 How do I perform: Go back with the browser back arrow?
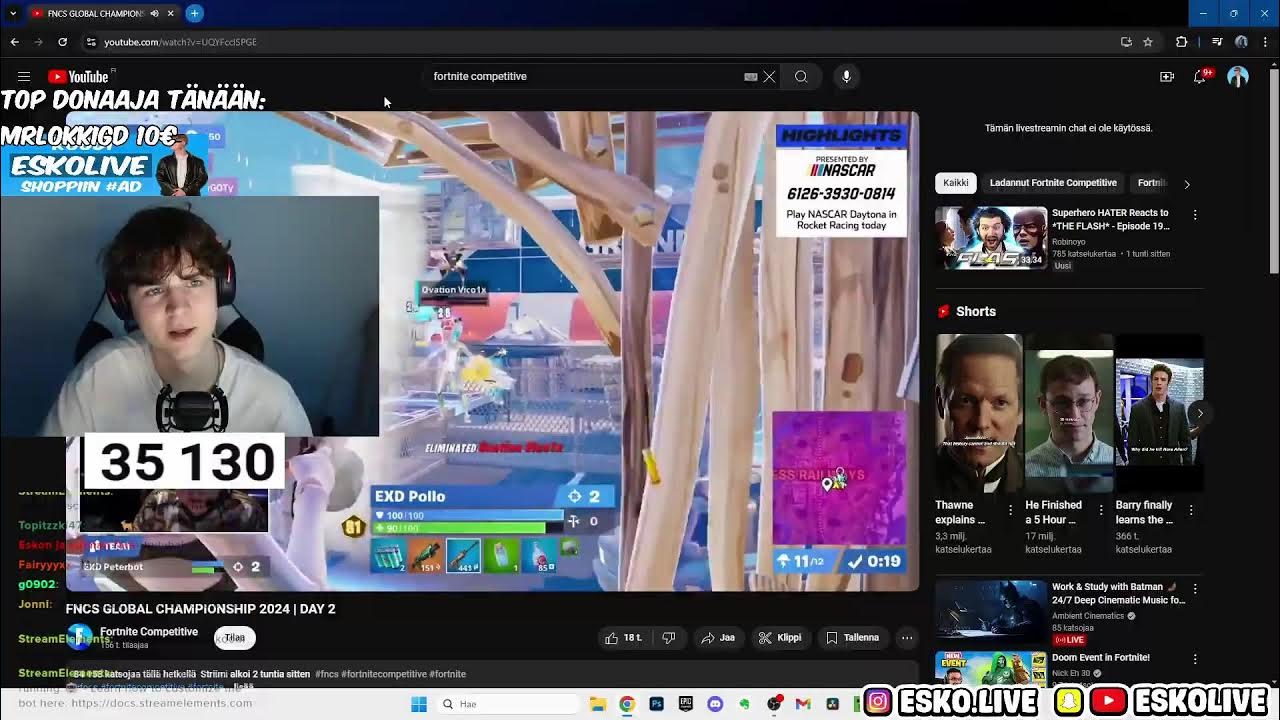(x=14, y=42)
